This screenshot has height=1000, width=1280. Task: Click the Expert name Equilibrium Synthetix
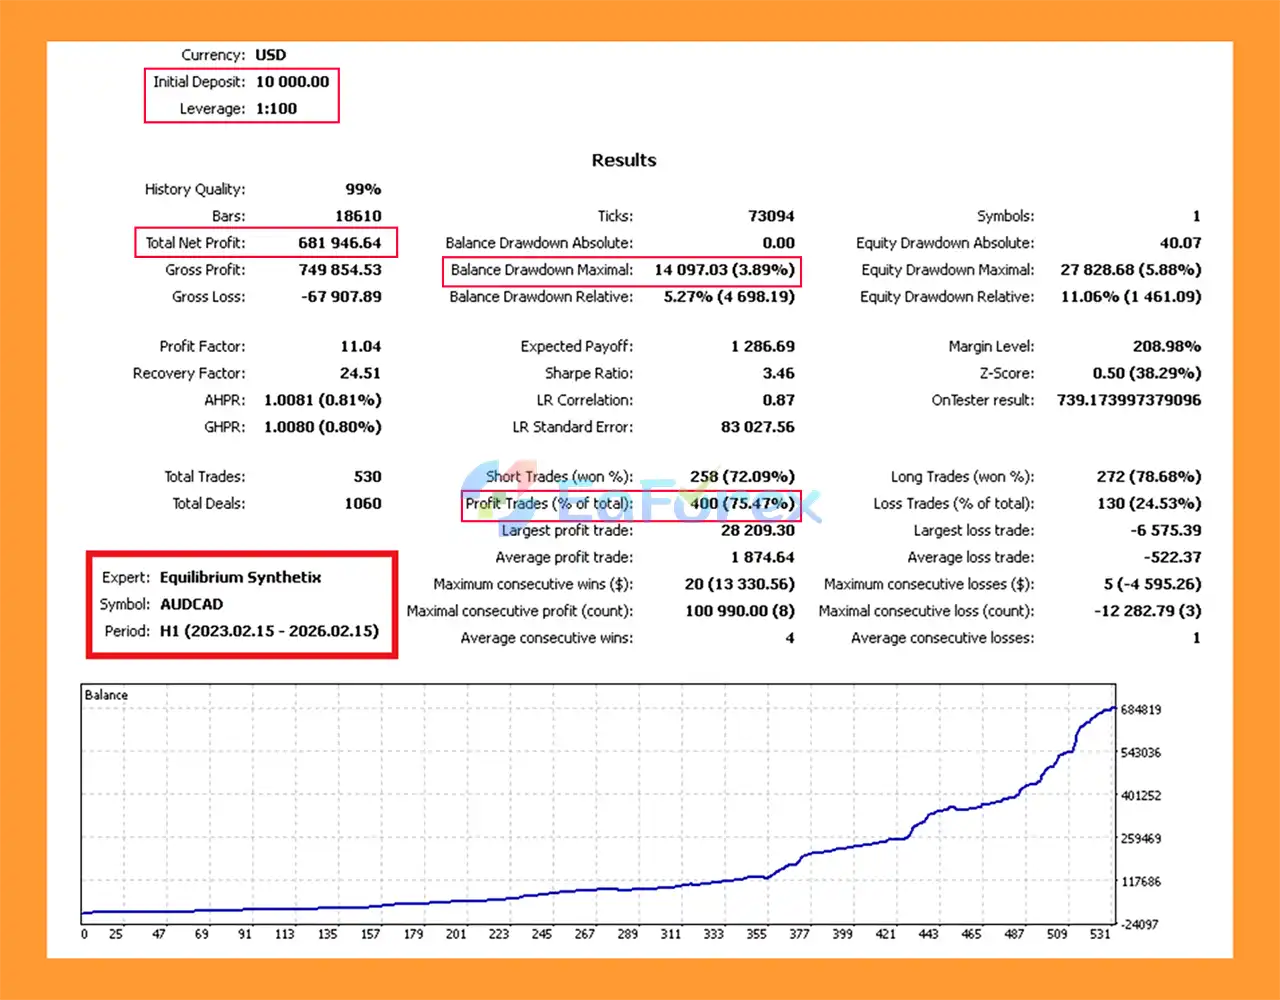(240, 578)
